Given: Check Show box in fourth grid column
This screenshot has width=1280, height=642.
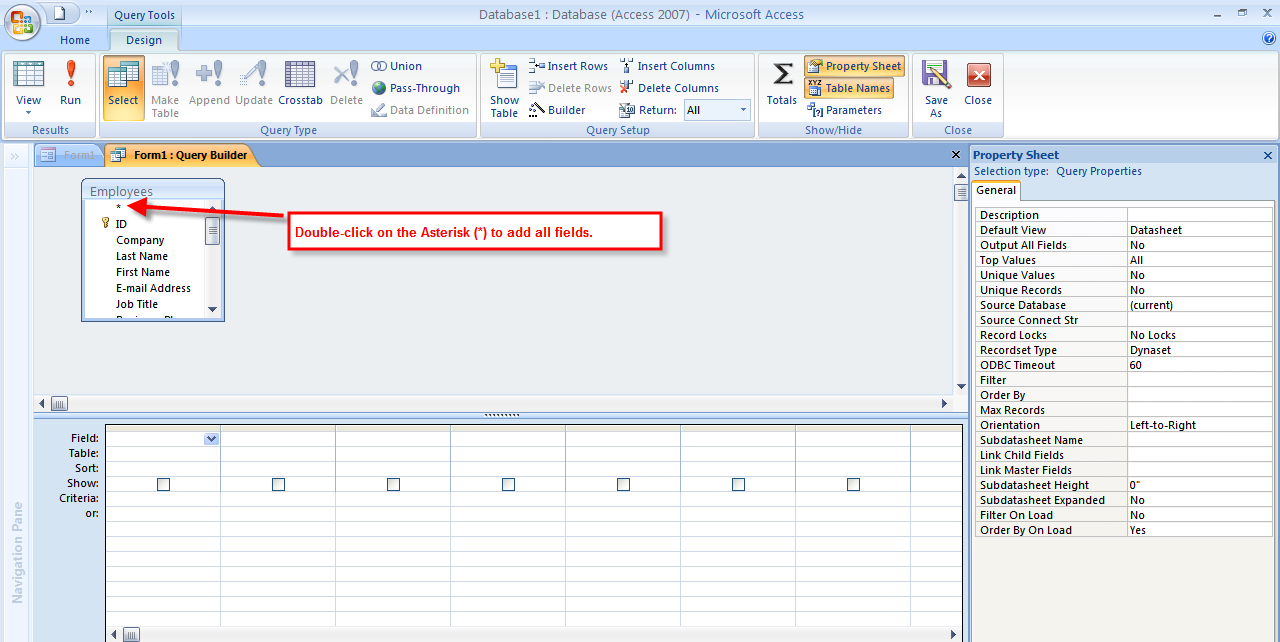Looking at the screenshot, I should pyautogui.click(x=508, y=484).
